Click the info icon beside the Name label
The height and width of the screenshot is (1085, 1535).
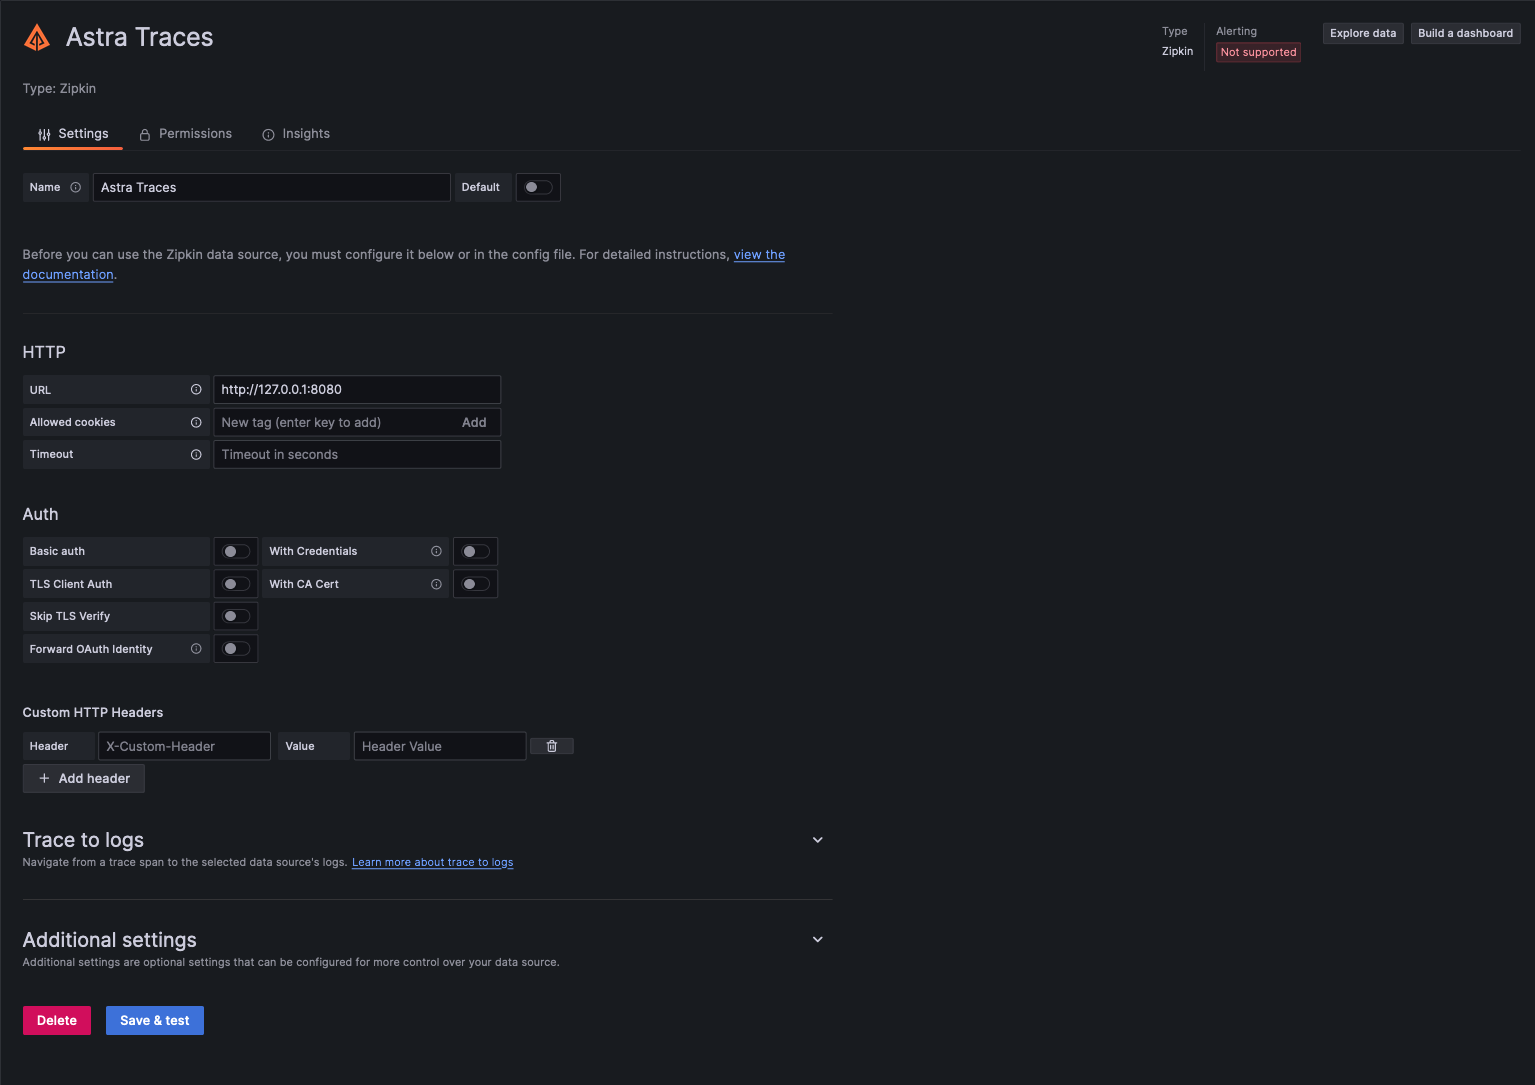tap(76, 187)
